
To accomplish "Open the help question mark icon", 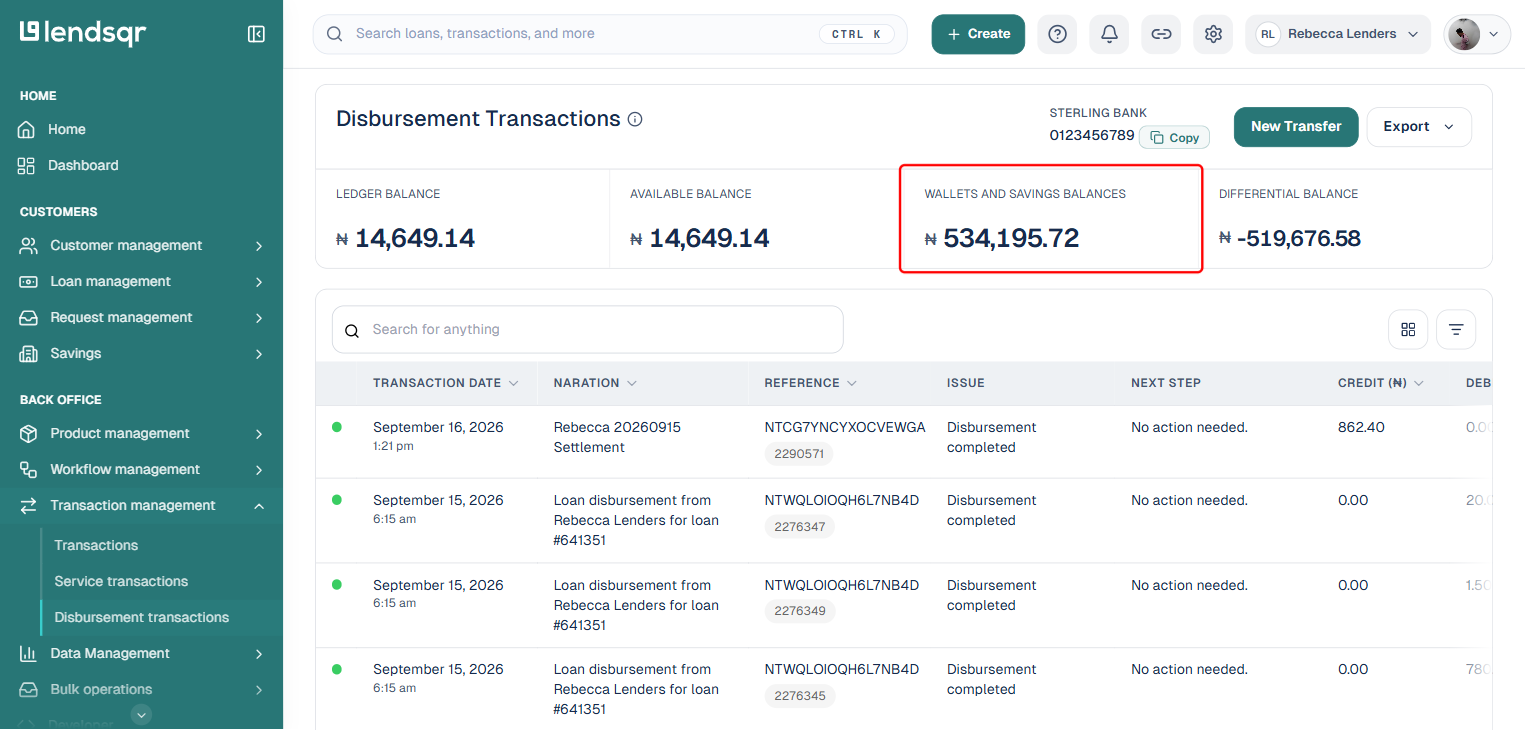I will (1057, 34).
